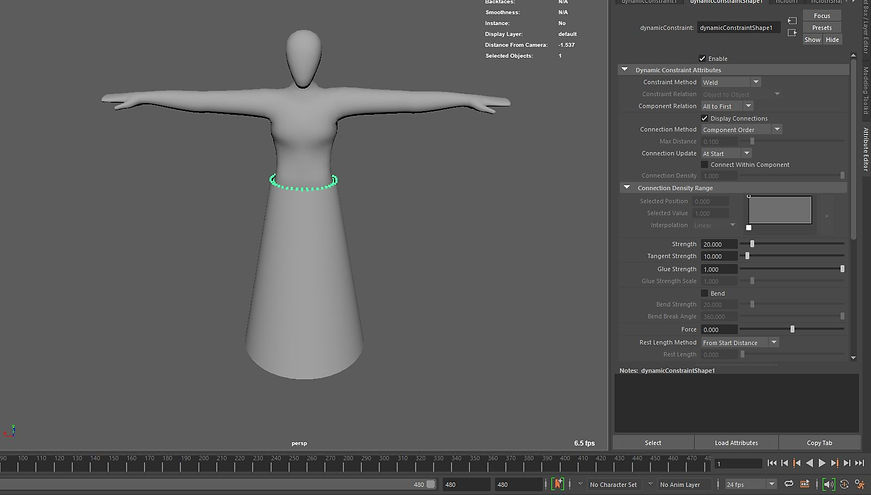Play the animation backwards
871x495 pixels.
click(809, 463)
